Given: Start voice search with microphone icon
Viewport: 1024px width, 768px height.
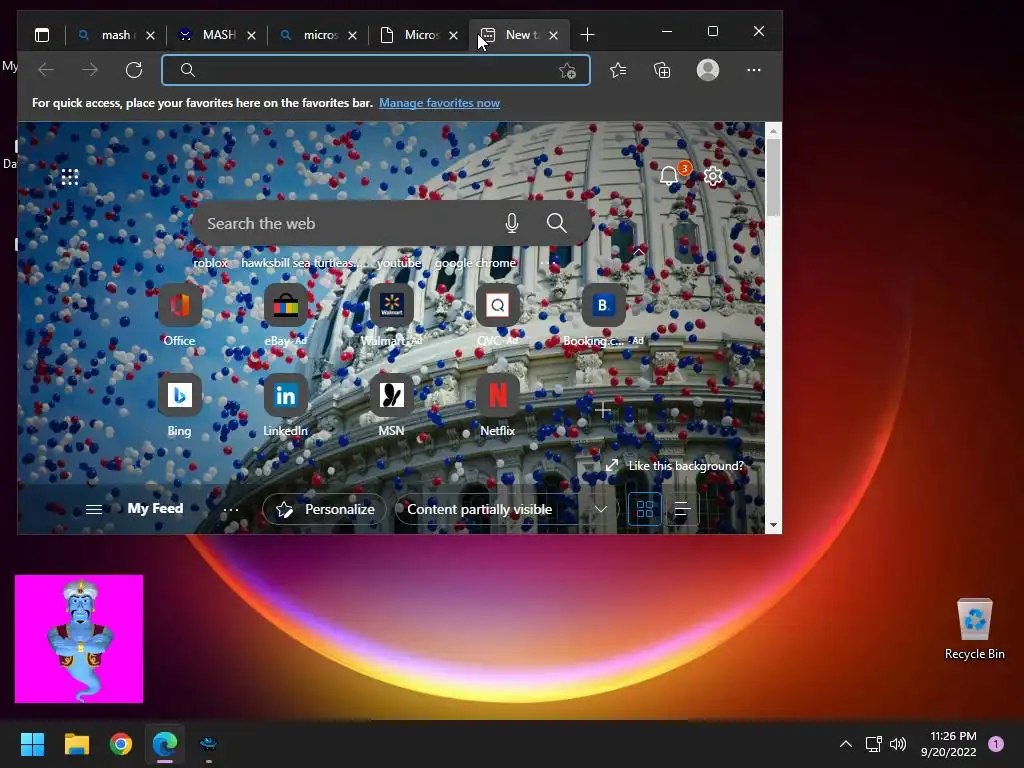Looking at the screenshot, I should [512, 223].
